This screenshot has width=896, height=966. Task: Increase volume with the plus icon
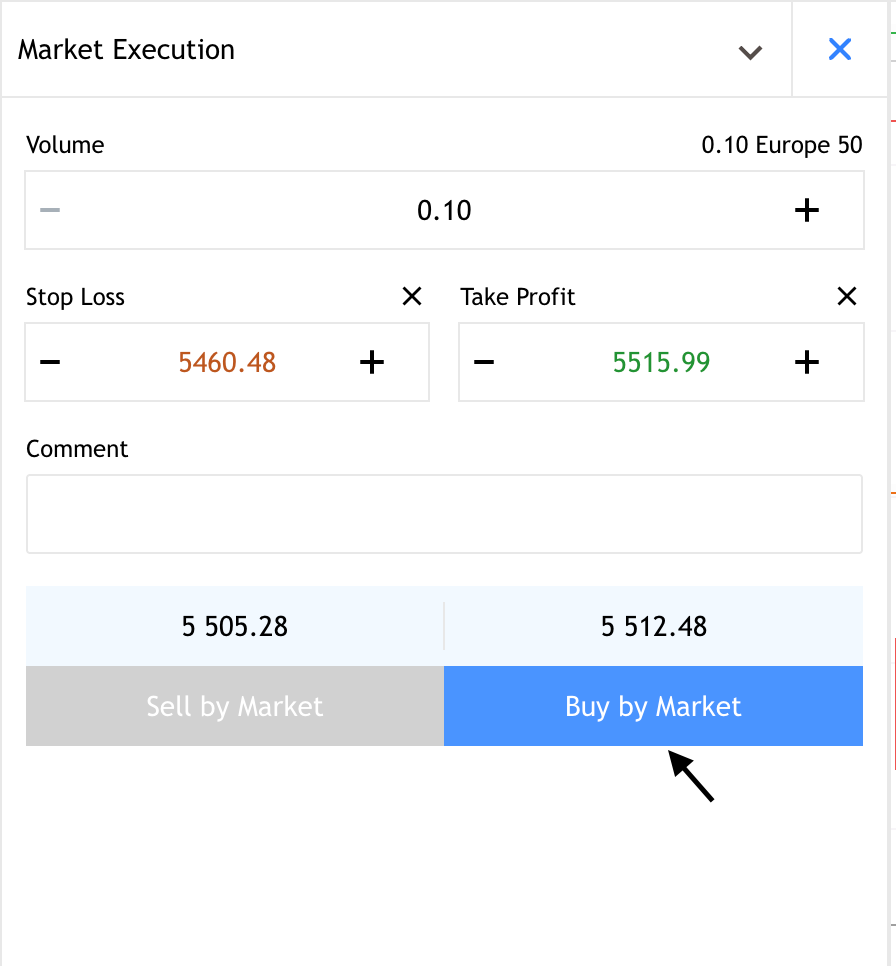(806, 210)
